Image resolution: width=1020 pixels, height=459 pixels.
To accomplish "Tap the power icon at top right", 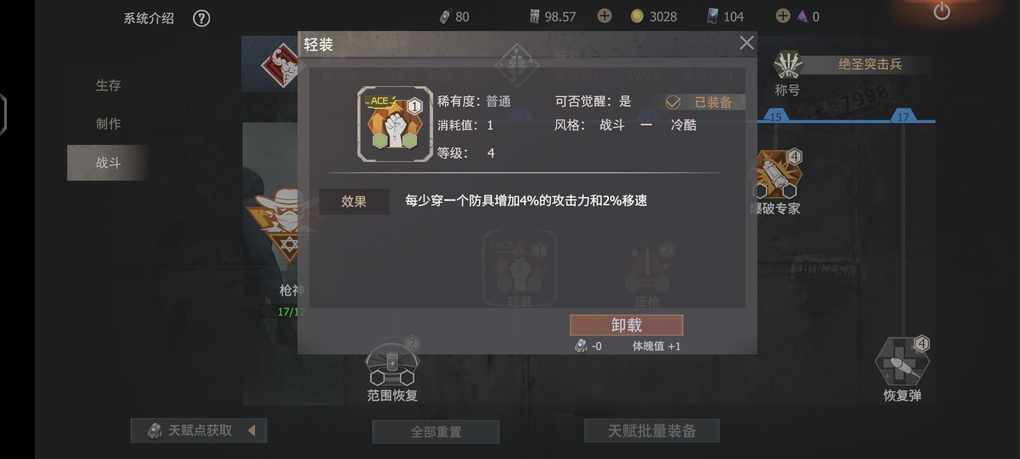I will 941,11.
